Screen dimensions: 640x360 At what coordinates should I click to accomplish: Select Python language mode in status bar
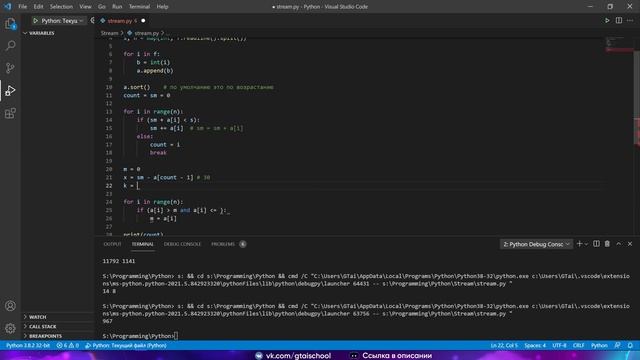point(599,345)
